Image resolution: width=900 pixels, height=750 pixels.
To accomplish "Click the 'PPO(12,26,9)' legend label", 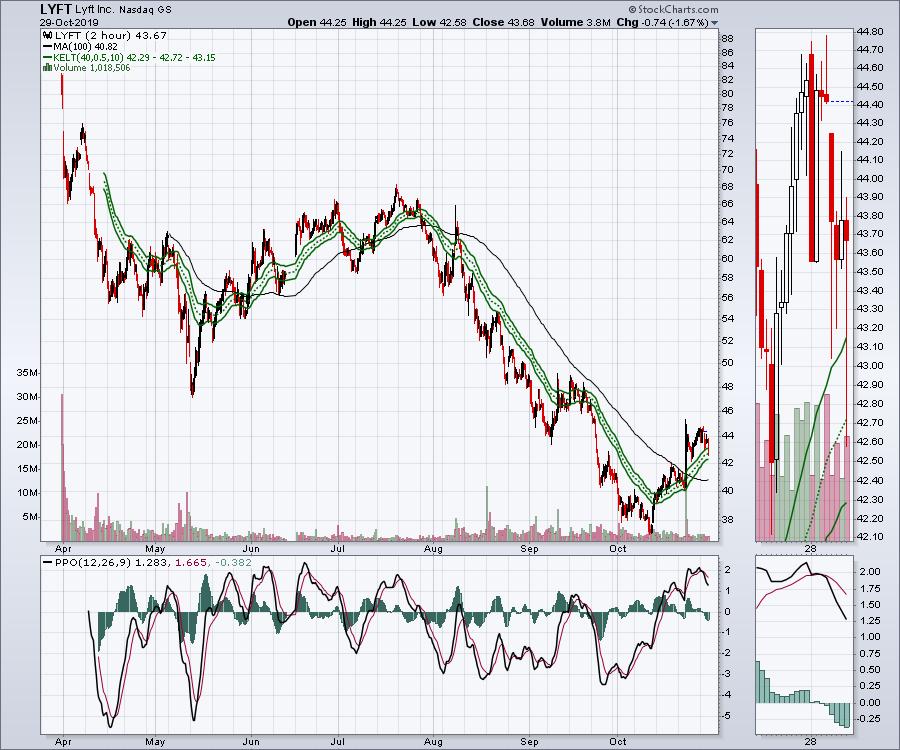I will [92, 562].
